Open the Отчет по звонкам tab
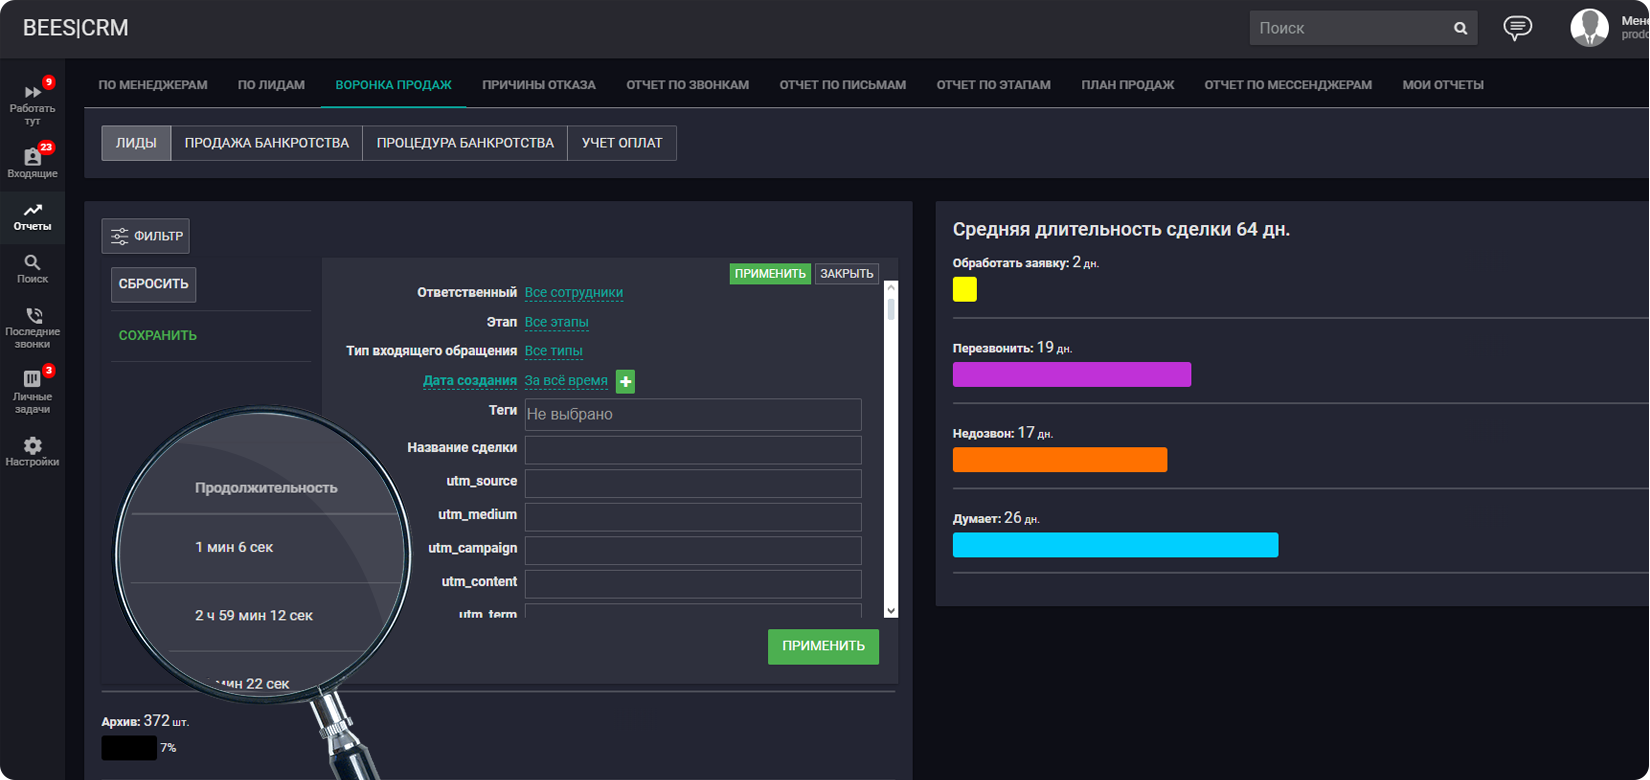 688,85
